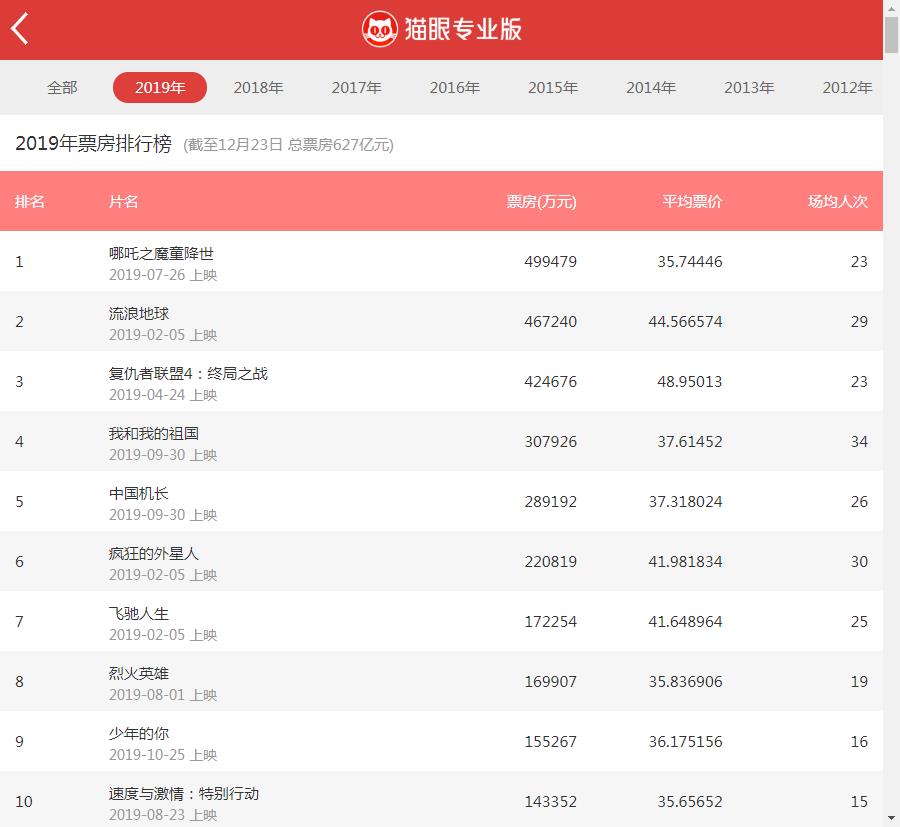Switch to the 2014年 tab
900x827 pixels.
(x=651, y=88)
